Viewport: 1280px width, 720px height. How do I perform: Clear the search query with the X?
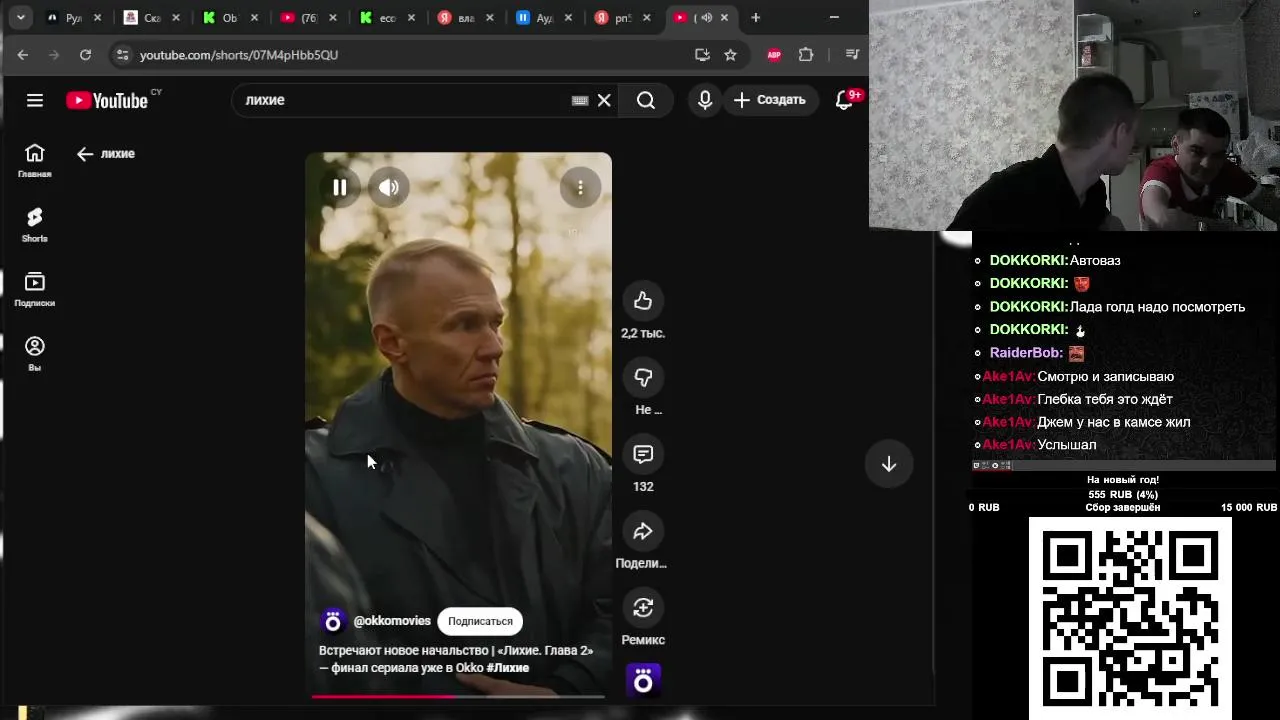[x=604, y=100]
